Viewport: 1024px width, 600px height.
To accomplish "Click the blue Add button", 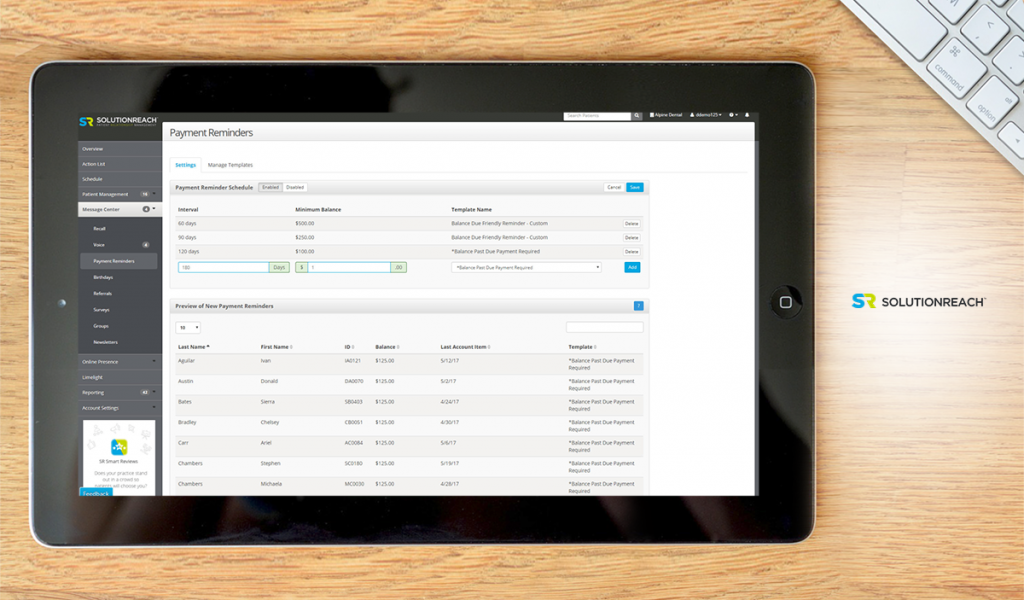I will click(632, 267).
